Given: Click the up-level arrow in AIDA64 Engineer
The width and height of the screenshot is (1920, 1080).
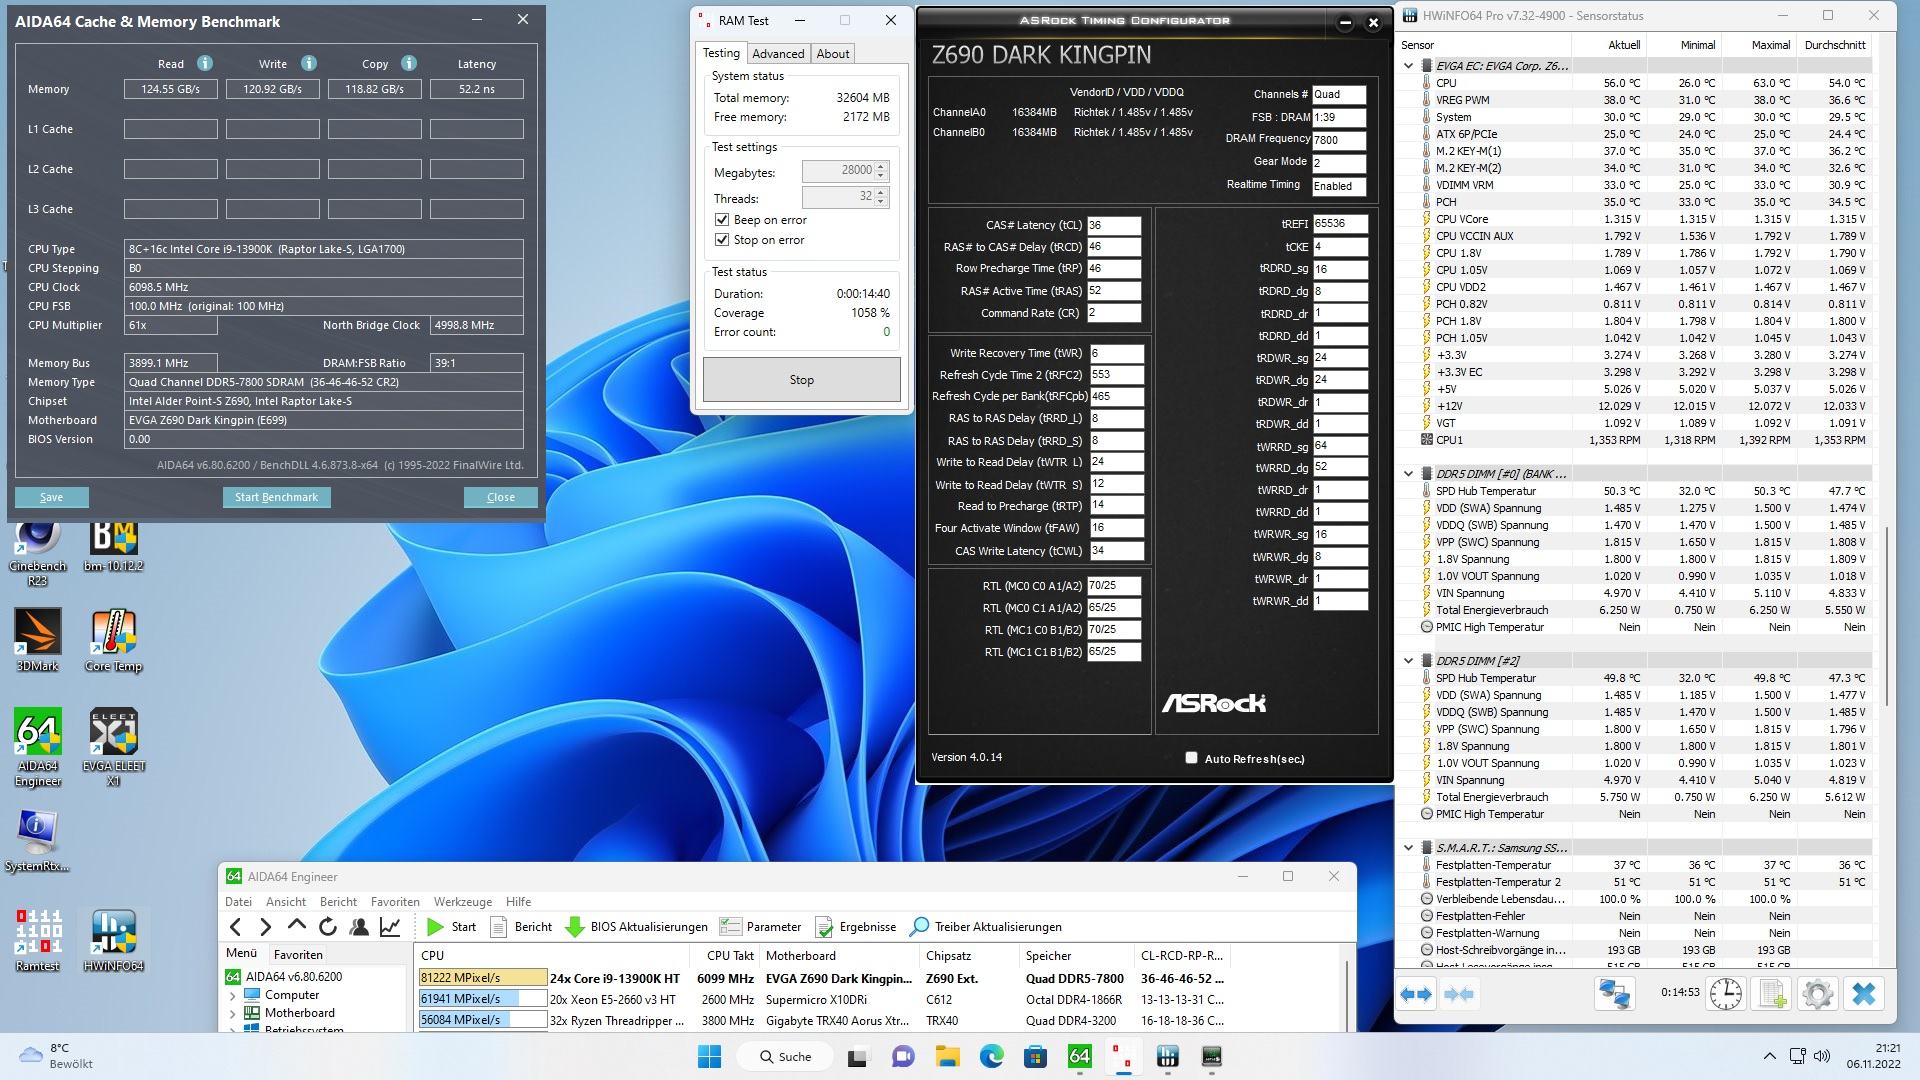Looking at the screenshot, I should point(297,927).
